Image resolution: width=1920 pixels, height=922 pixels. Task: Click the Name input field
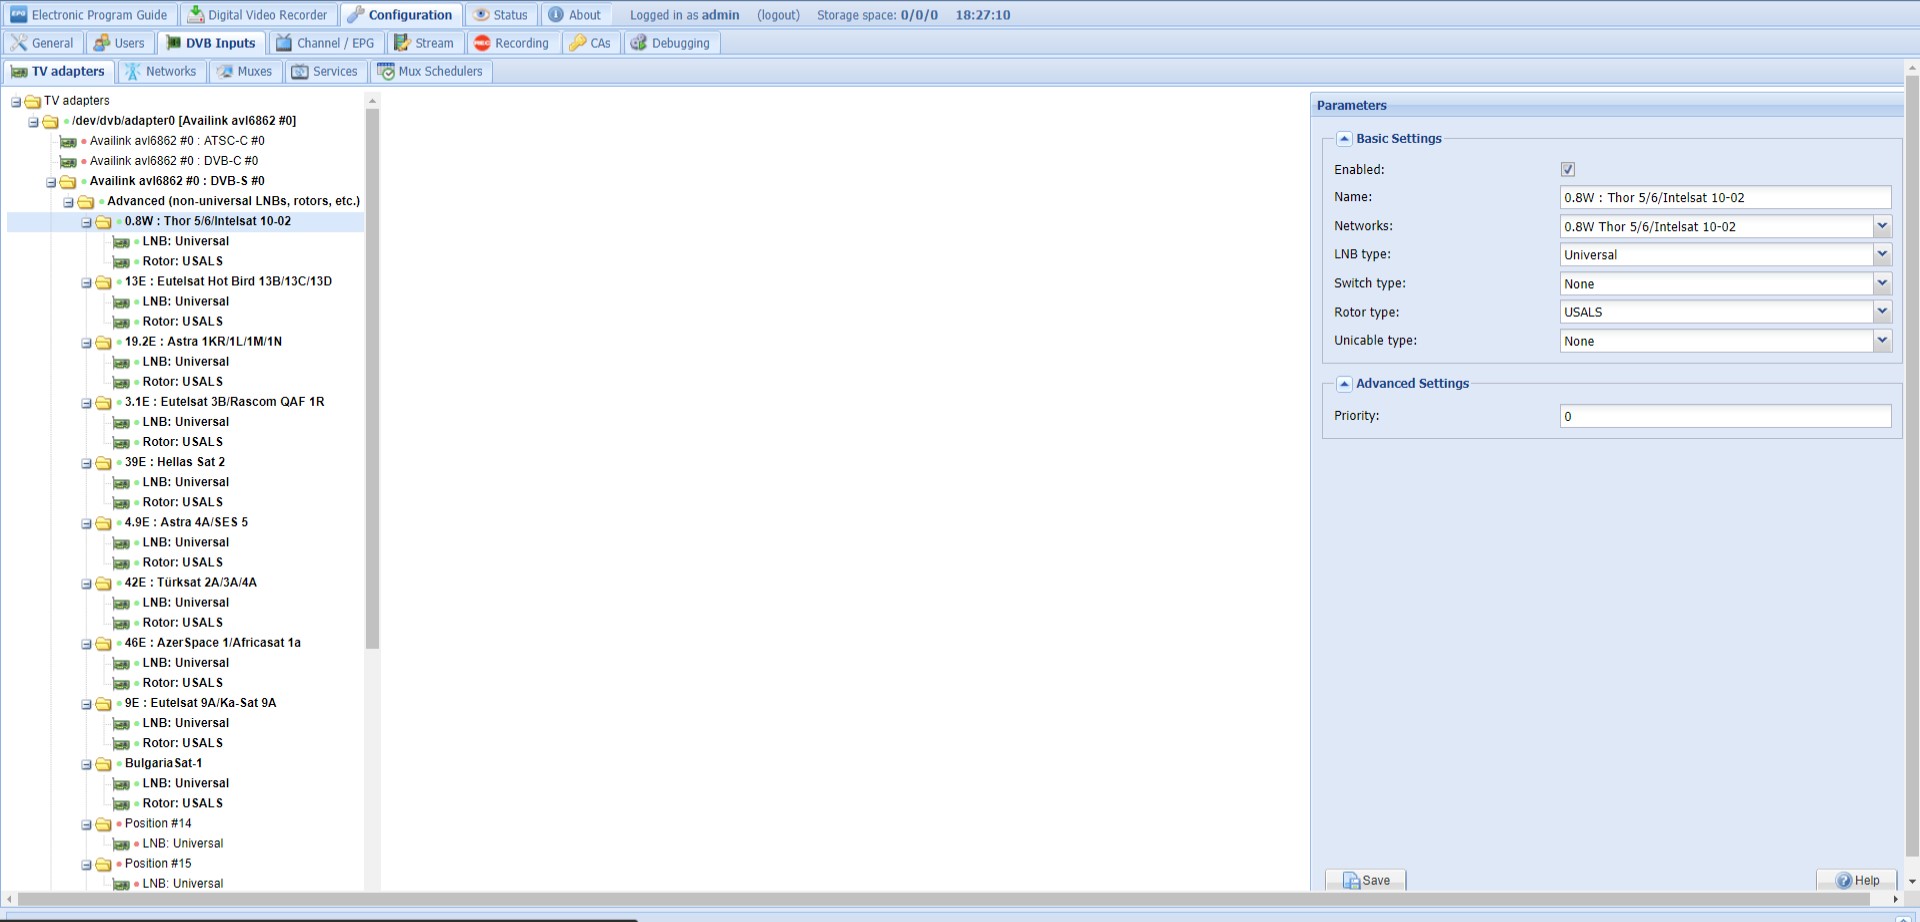(1725, 197)
